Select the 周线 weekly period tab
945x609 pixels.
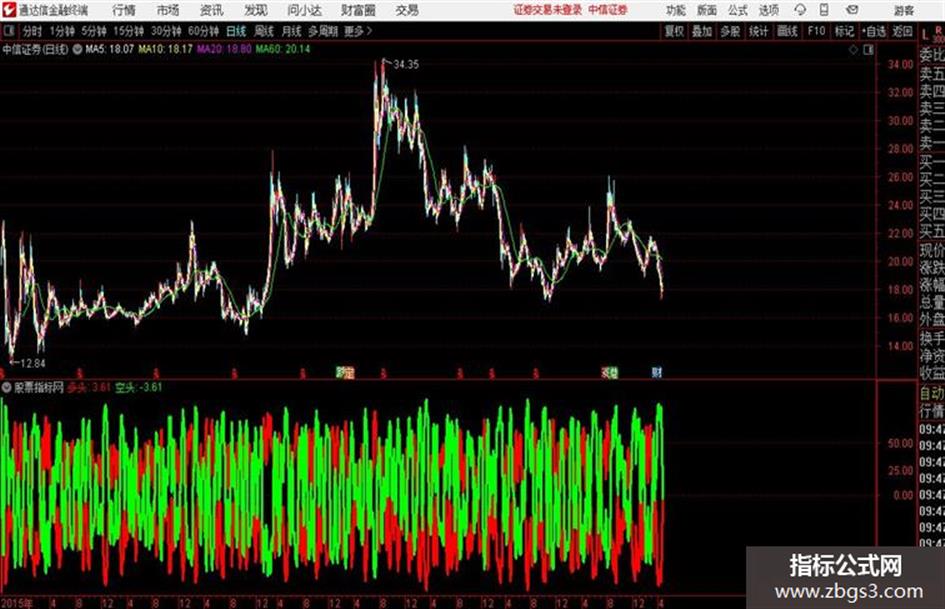(x=264, y=31)
